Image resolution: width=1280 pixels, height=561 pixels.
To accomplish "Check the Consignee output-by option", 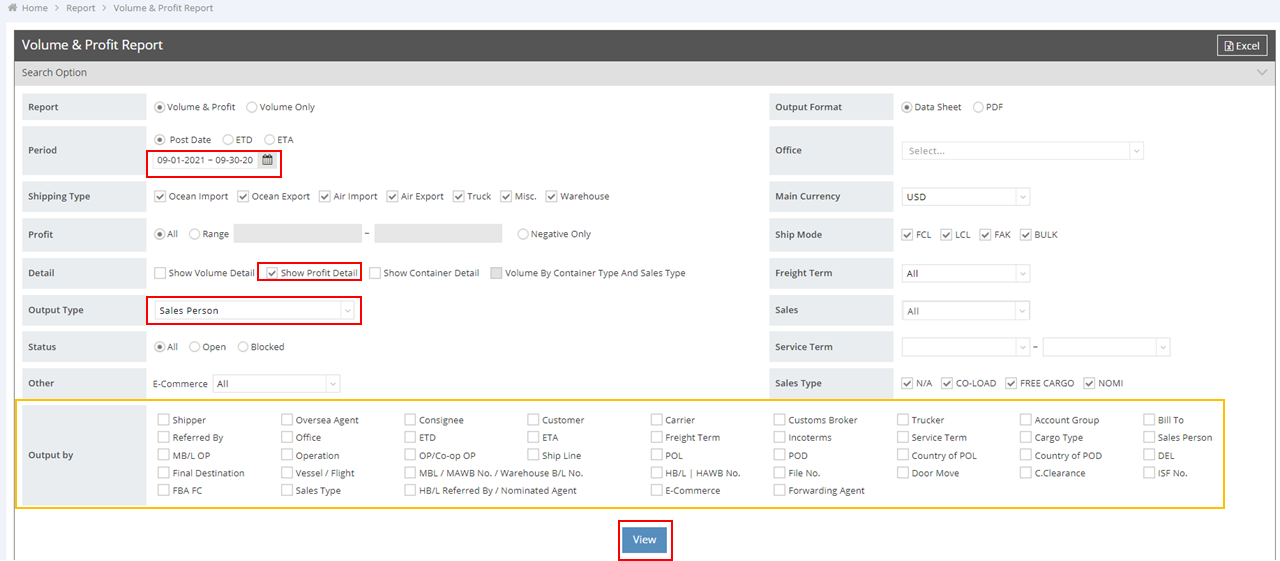I will click(411, 420).
